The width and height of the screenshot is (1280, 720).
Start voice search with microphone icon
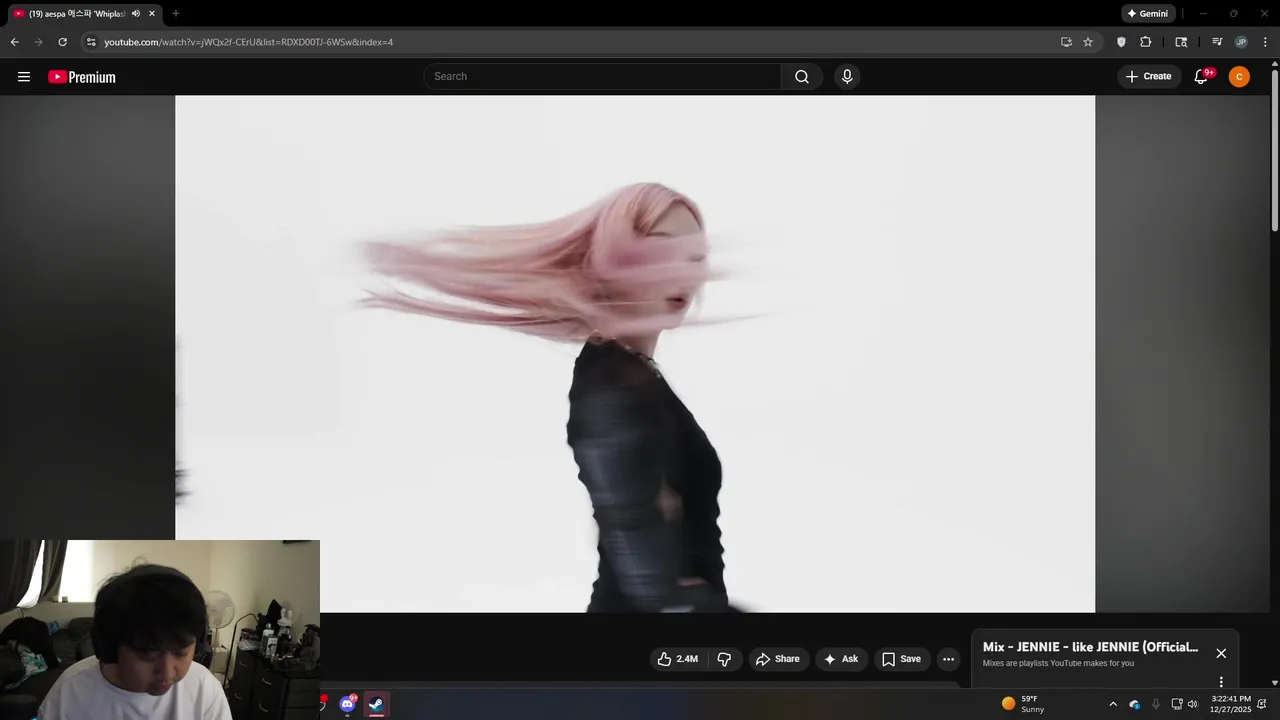tap(847, 77)
